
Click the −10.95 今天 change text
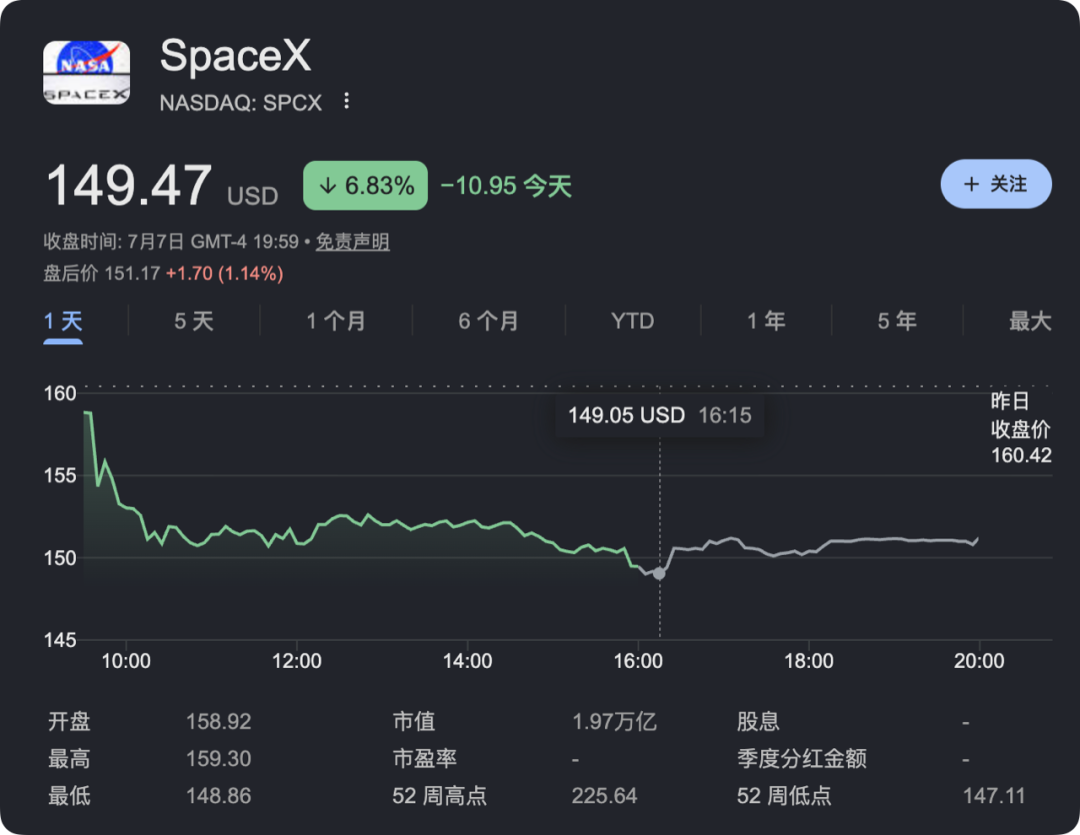(506, 186)
